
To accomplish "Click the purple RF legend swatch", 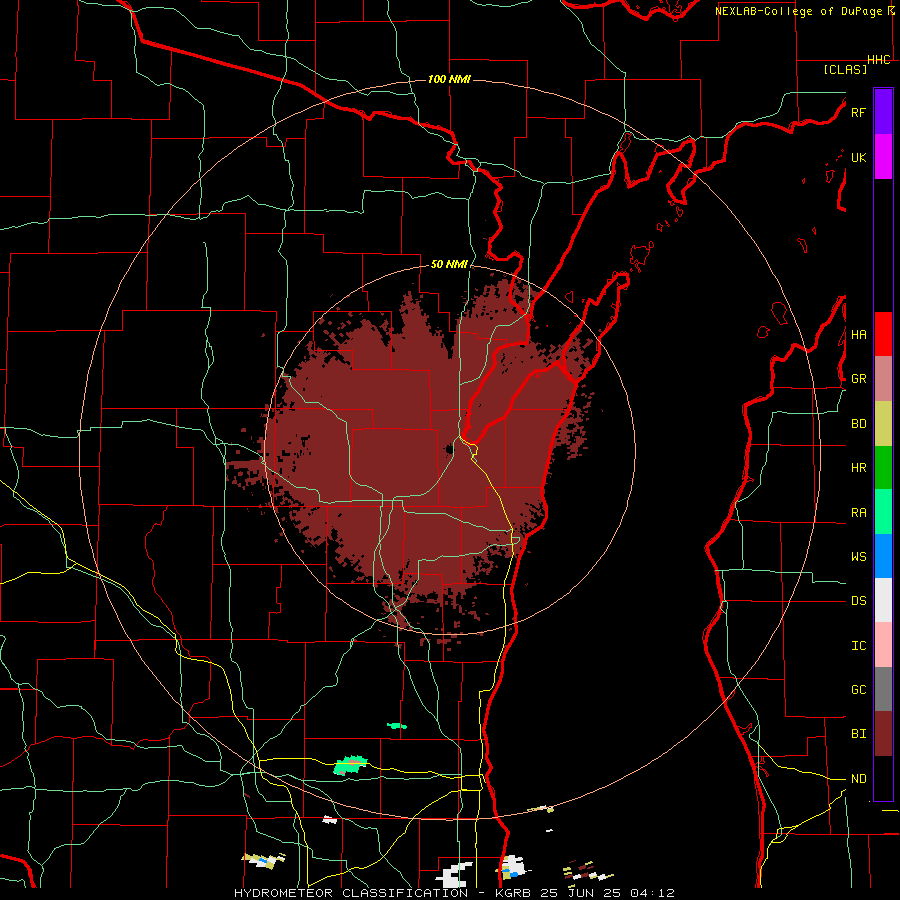I will (x=883, y=112).
